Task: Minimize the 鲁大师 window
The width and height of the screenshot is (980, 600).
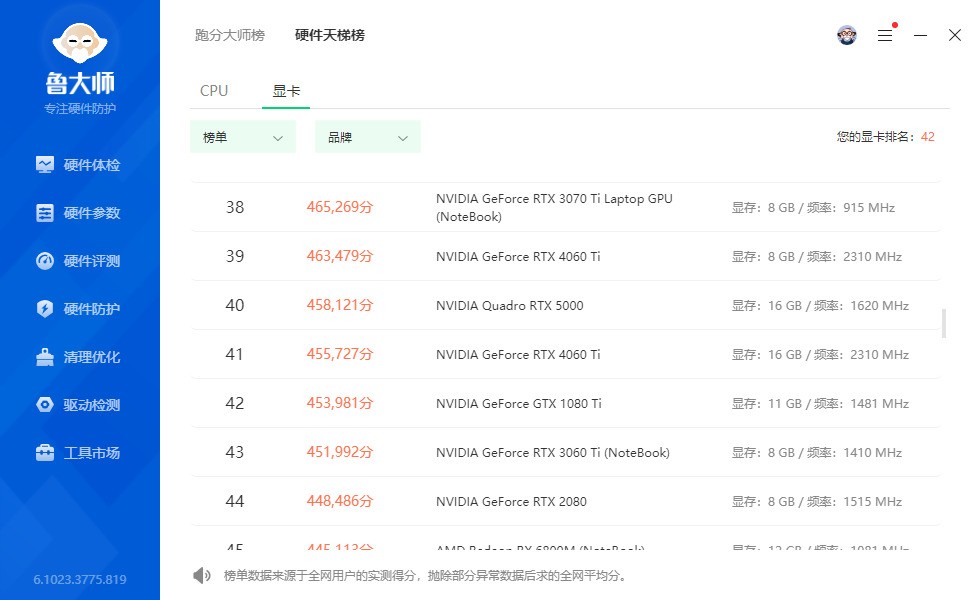Action: (920, 35)
